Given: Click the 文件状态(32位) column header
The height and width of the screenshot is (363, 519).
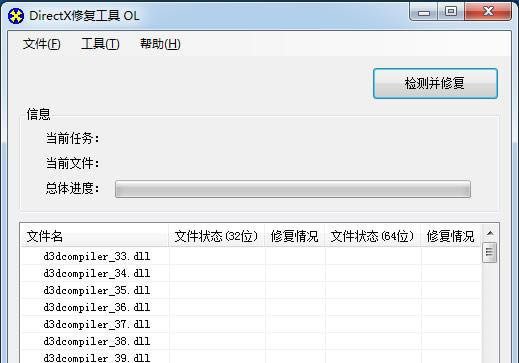Looking at the screenshot, I should [x=217, y=236].
